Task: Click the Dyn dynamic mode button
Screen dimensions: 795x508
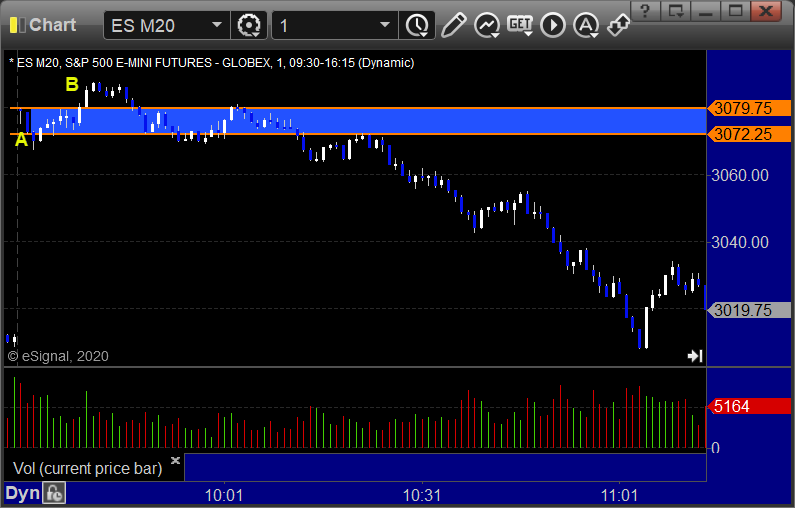Action: [x=22, y=493]
